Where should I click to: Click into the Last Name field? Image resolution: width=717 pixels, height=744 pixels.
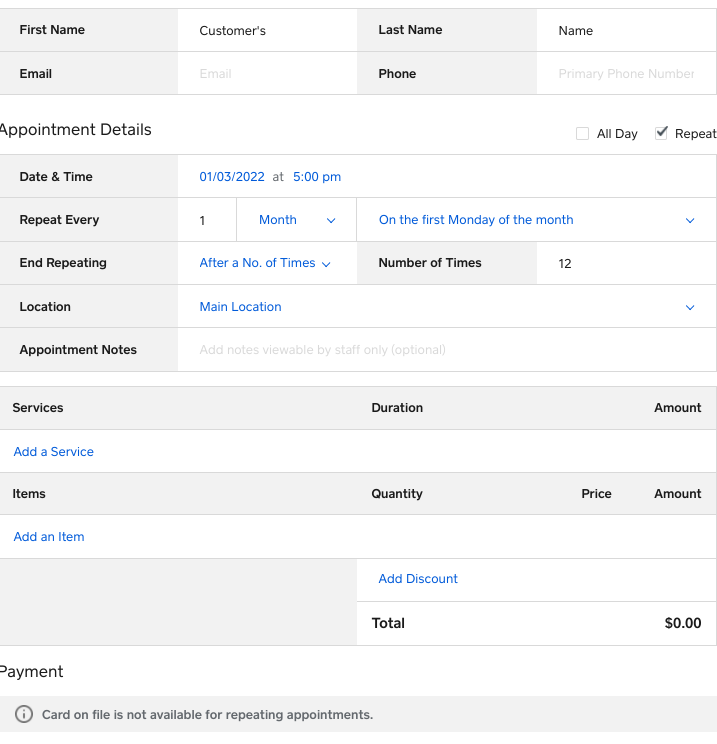coord(626,31)
